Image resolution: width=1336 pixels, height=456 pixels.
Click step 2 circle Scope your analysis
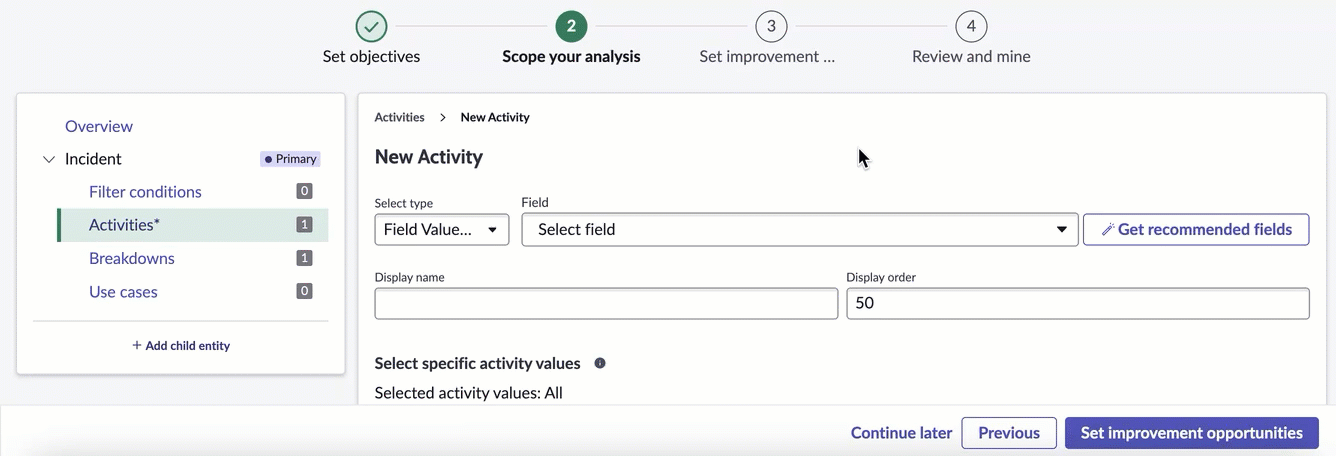[x=571, y=26]
